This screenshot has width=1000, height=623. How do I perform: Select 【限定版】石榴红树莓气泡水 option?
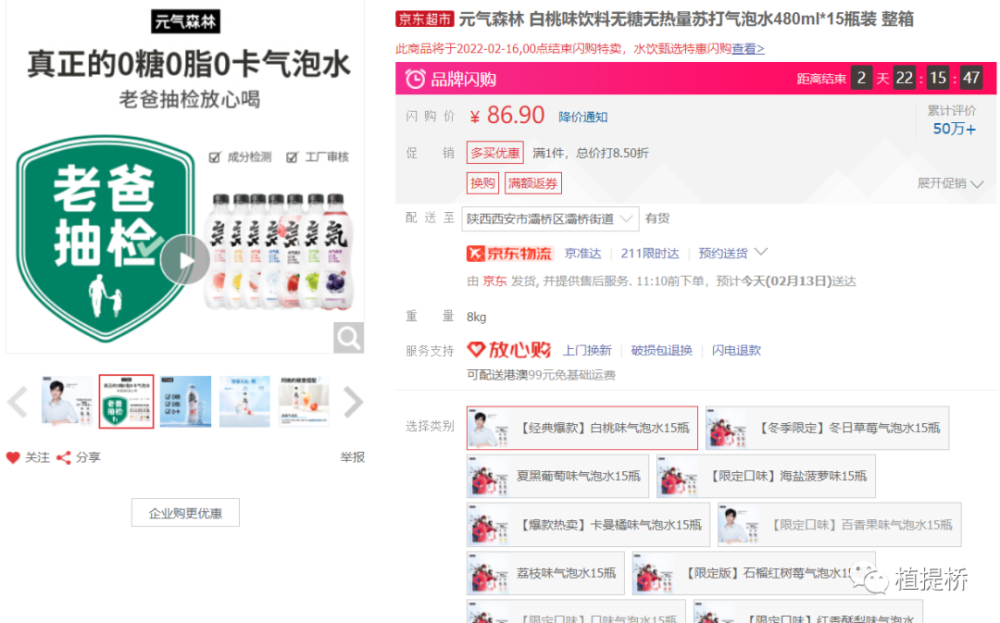click(753, 573)
